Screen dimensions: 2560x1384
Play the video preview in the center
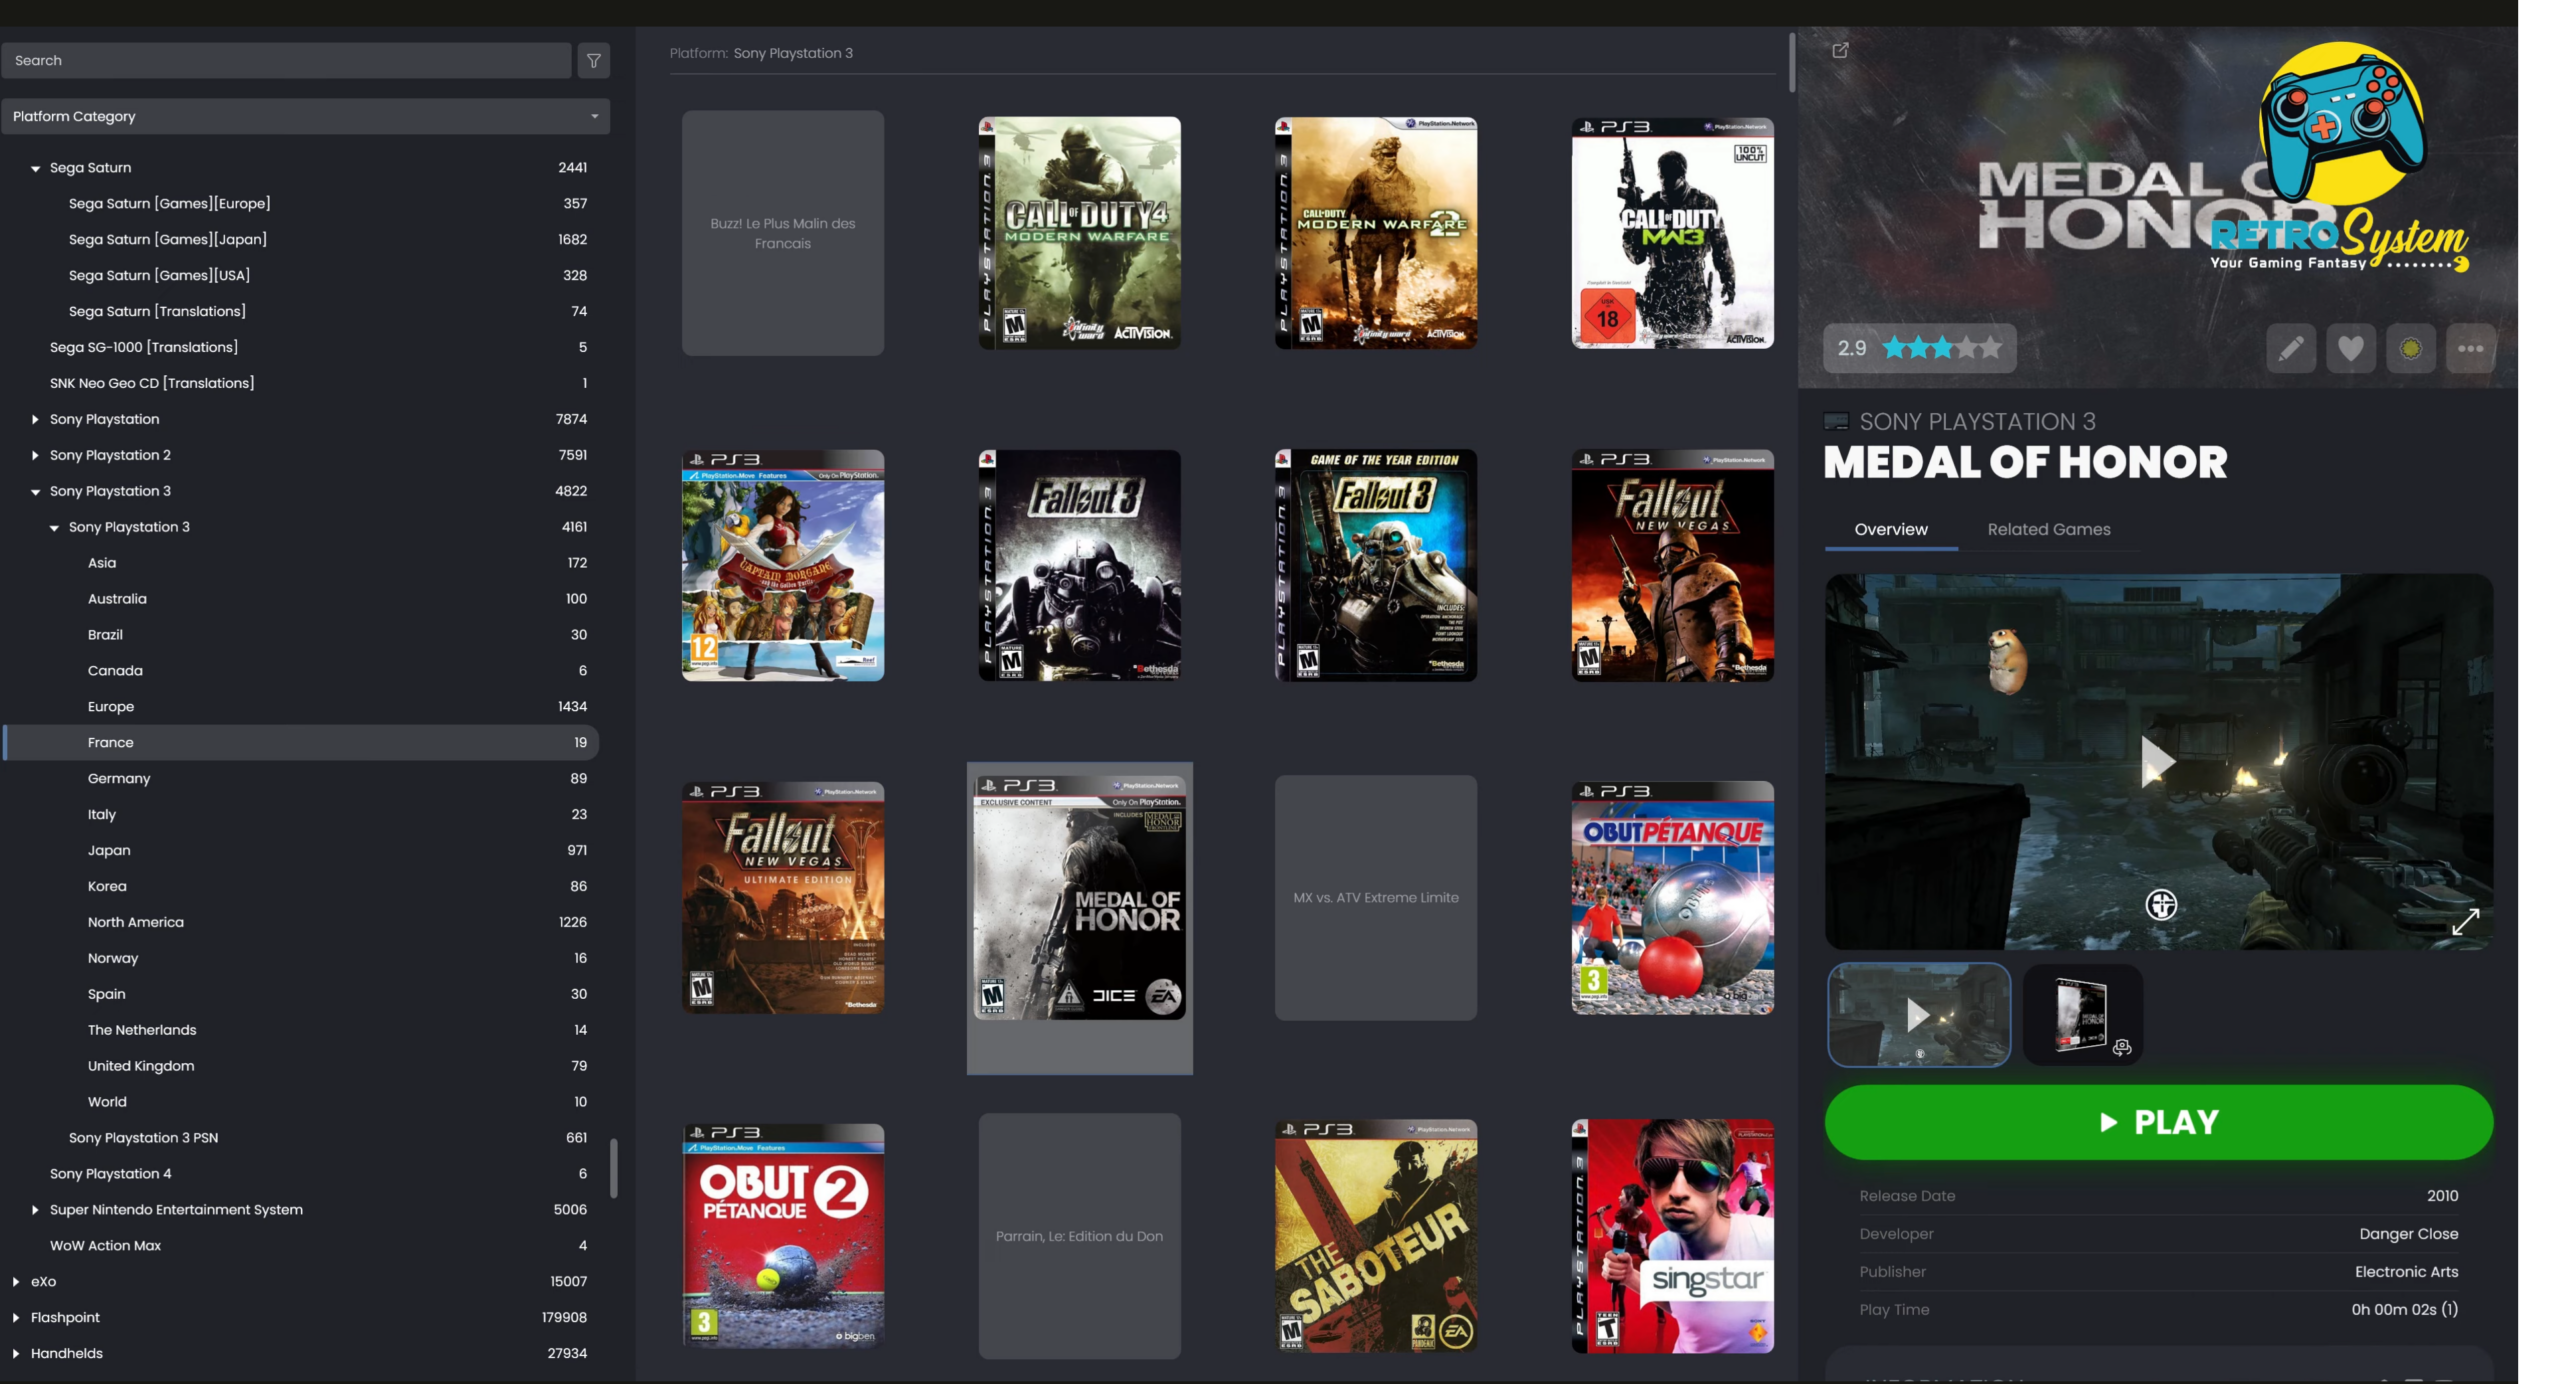(2157, 762)
